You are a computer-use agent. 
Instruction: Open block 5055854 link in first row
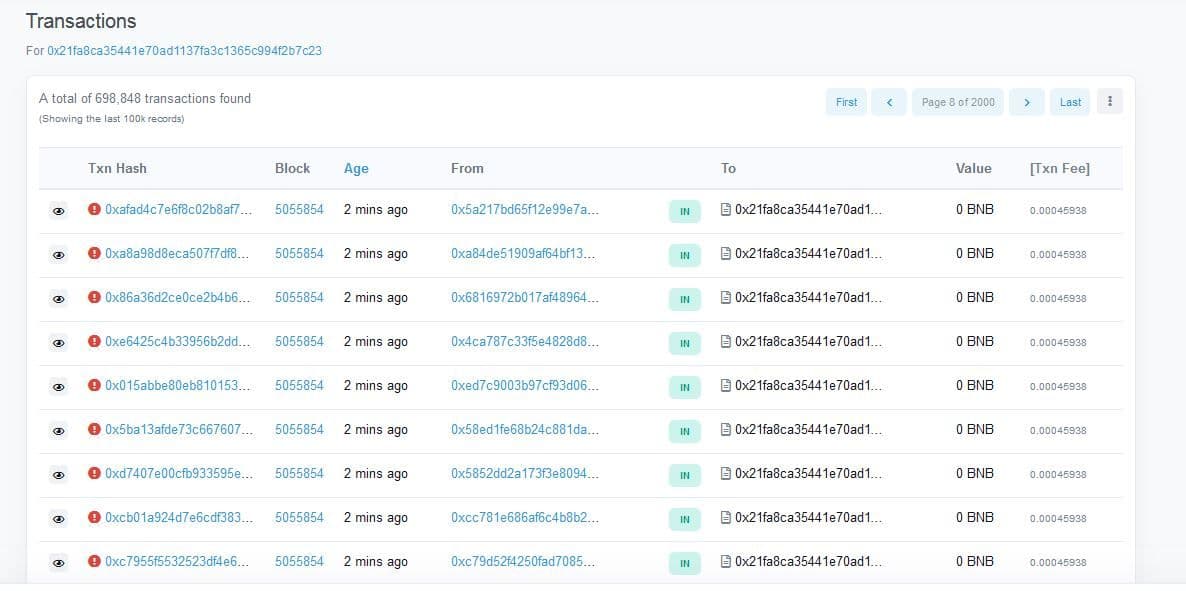299,210
